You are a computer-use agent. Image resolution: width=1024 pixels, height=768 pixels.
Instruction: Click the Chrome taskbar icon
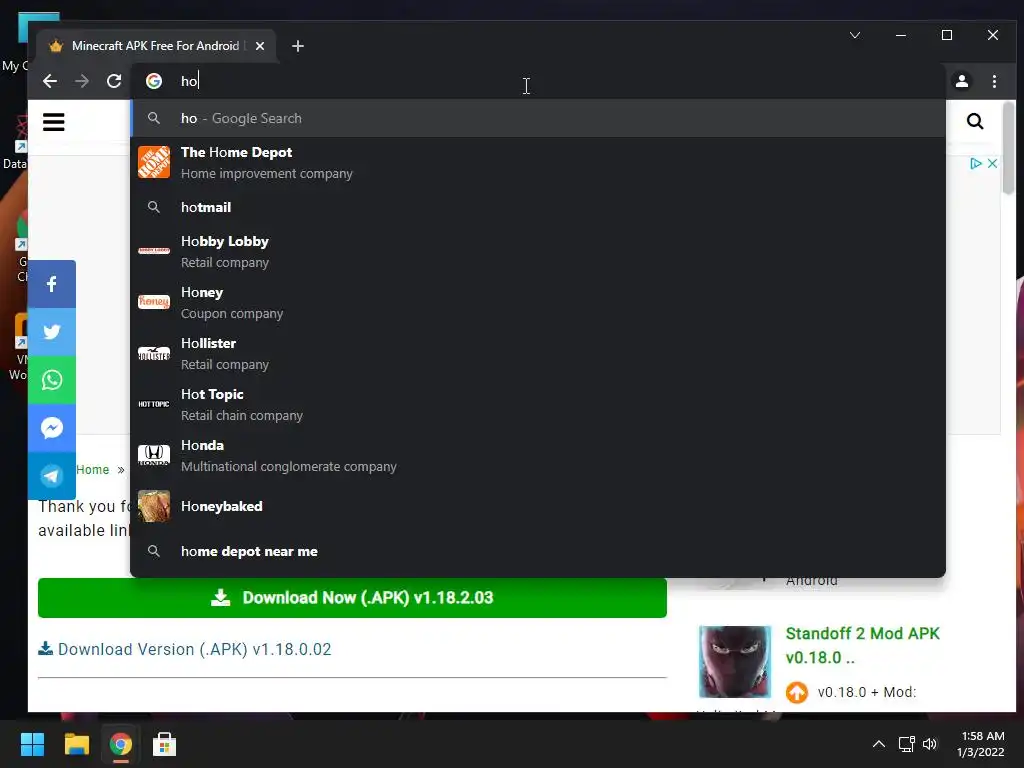(120, 744)
